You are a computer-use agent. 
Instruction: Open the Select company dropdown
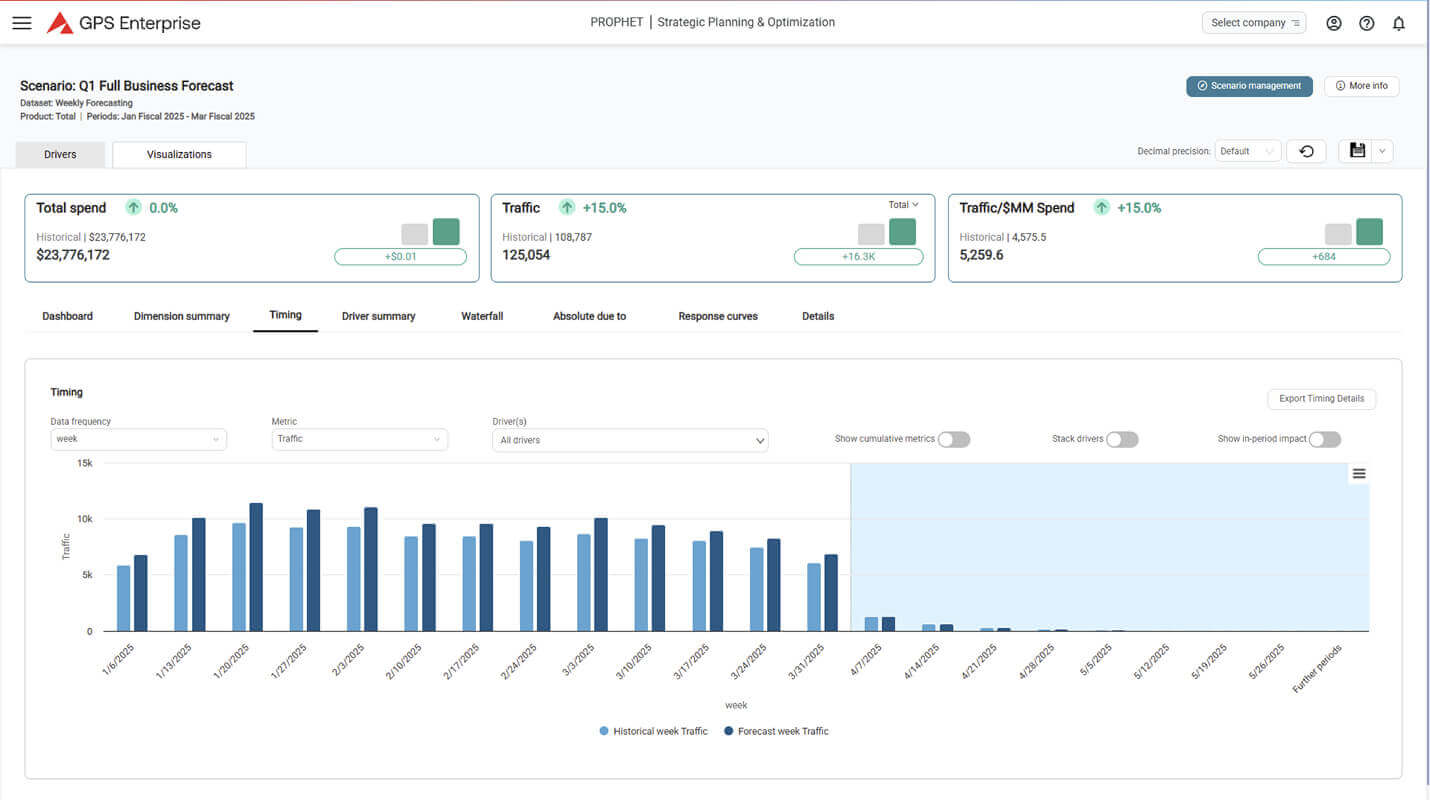[1253, 23]
